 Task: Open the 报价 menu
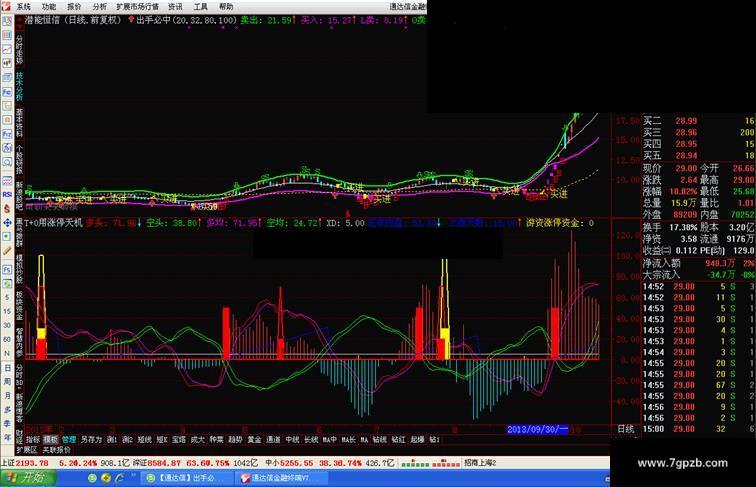tap(74, 7)
